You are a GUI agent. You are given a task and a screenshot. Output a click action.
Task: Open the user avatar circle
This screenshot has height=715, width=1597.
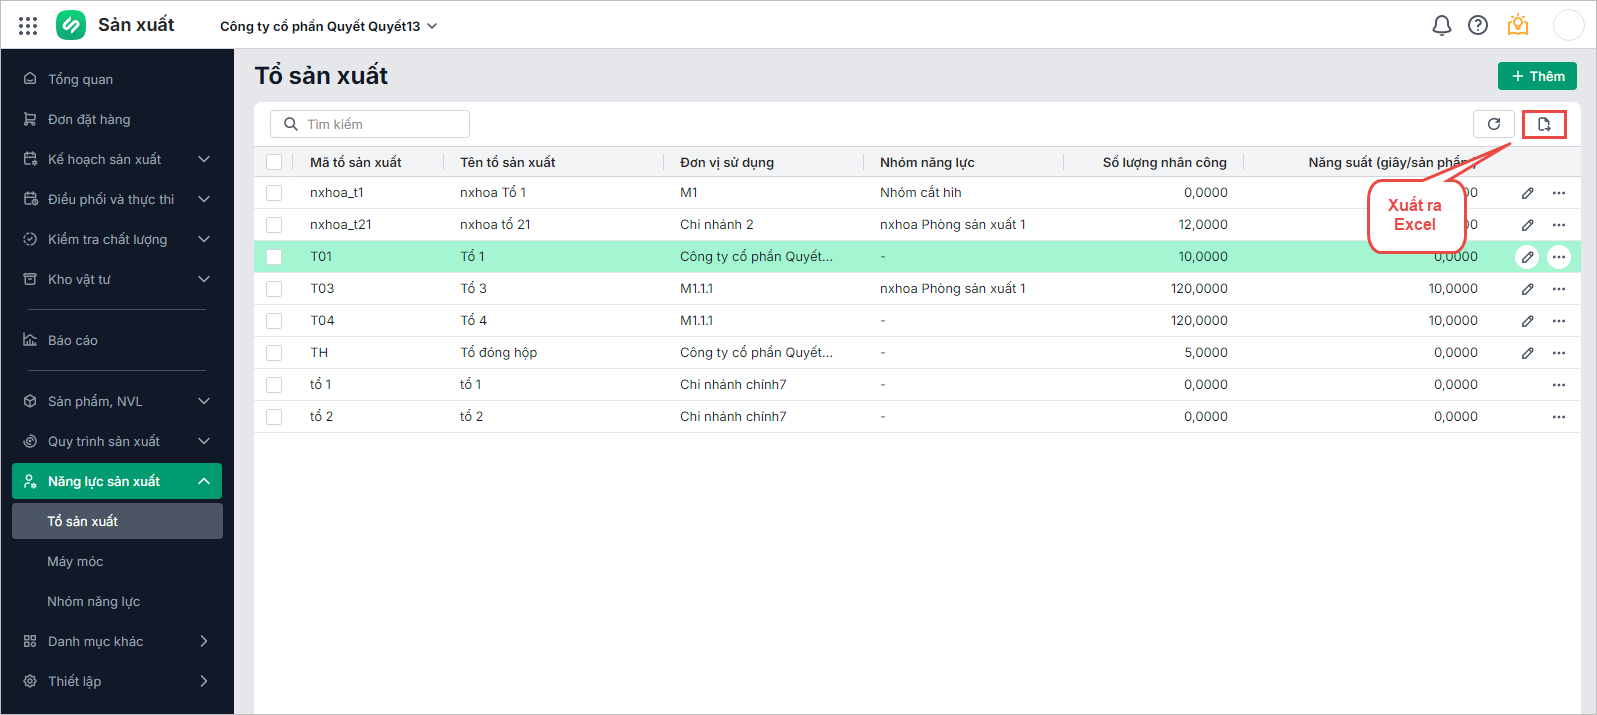pyautogui.click(x=1567, y=26)
